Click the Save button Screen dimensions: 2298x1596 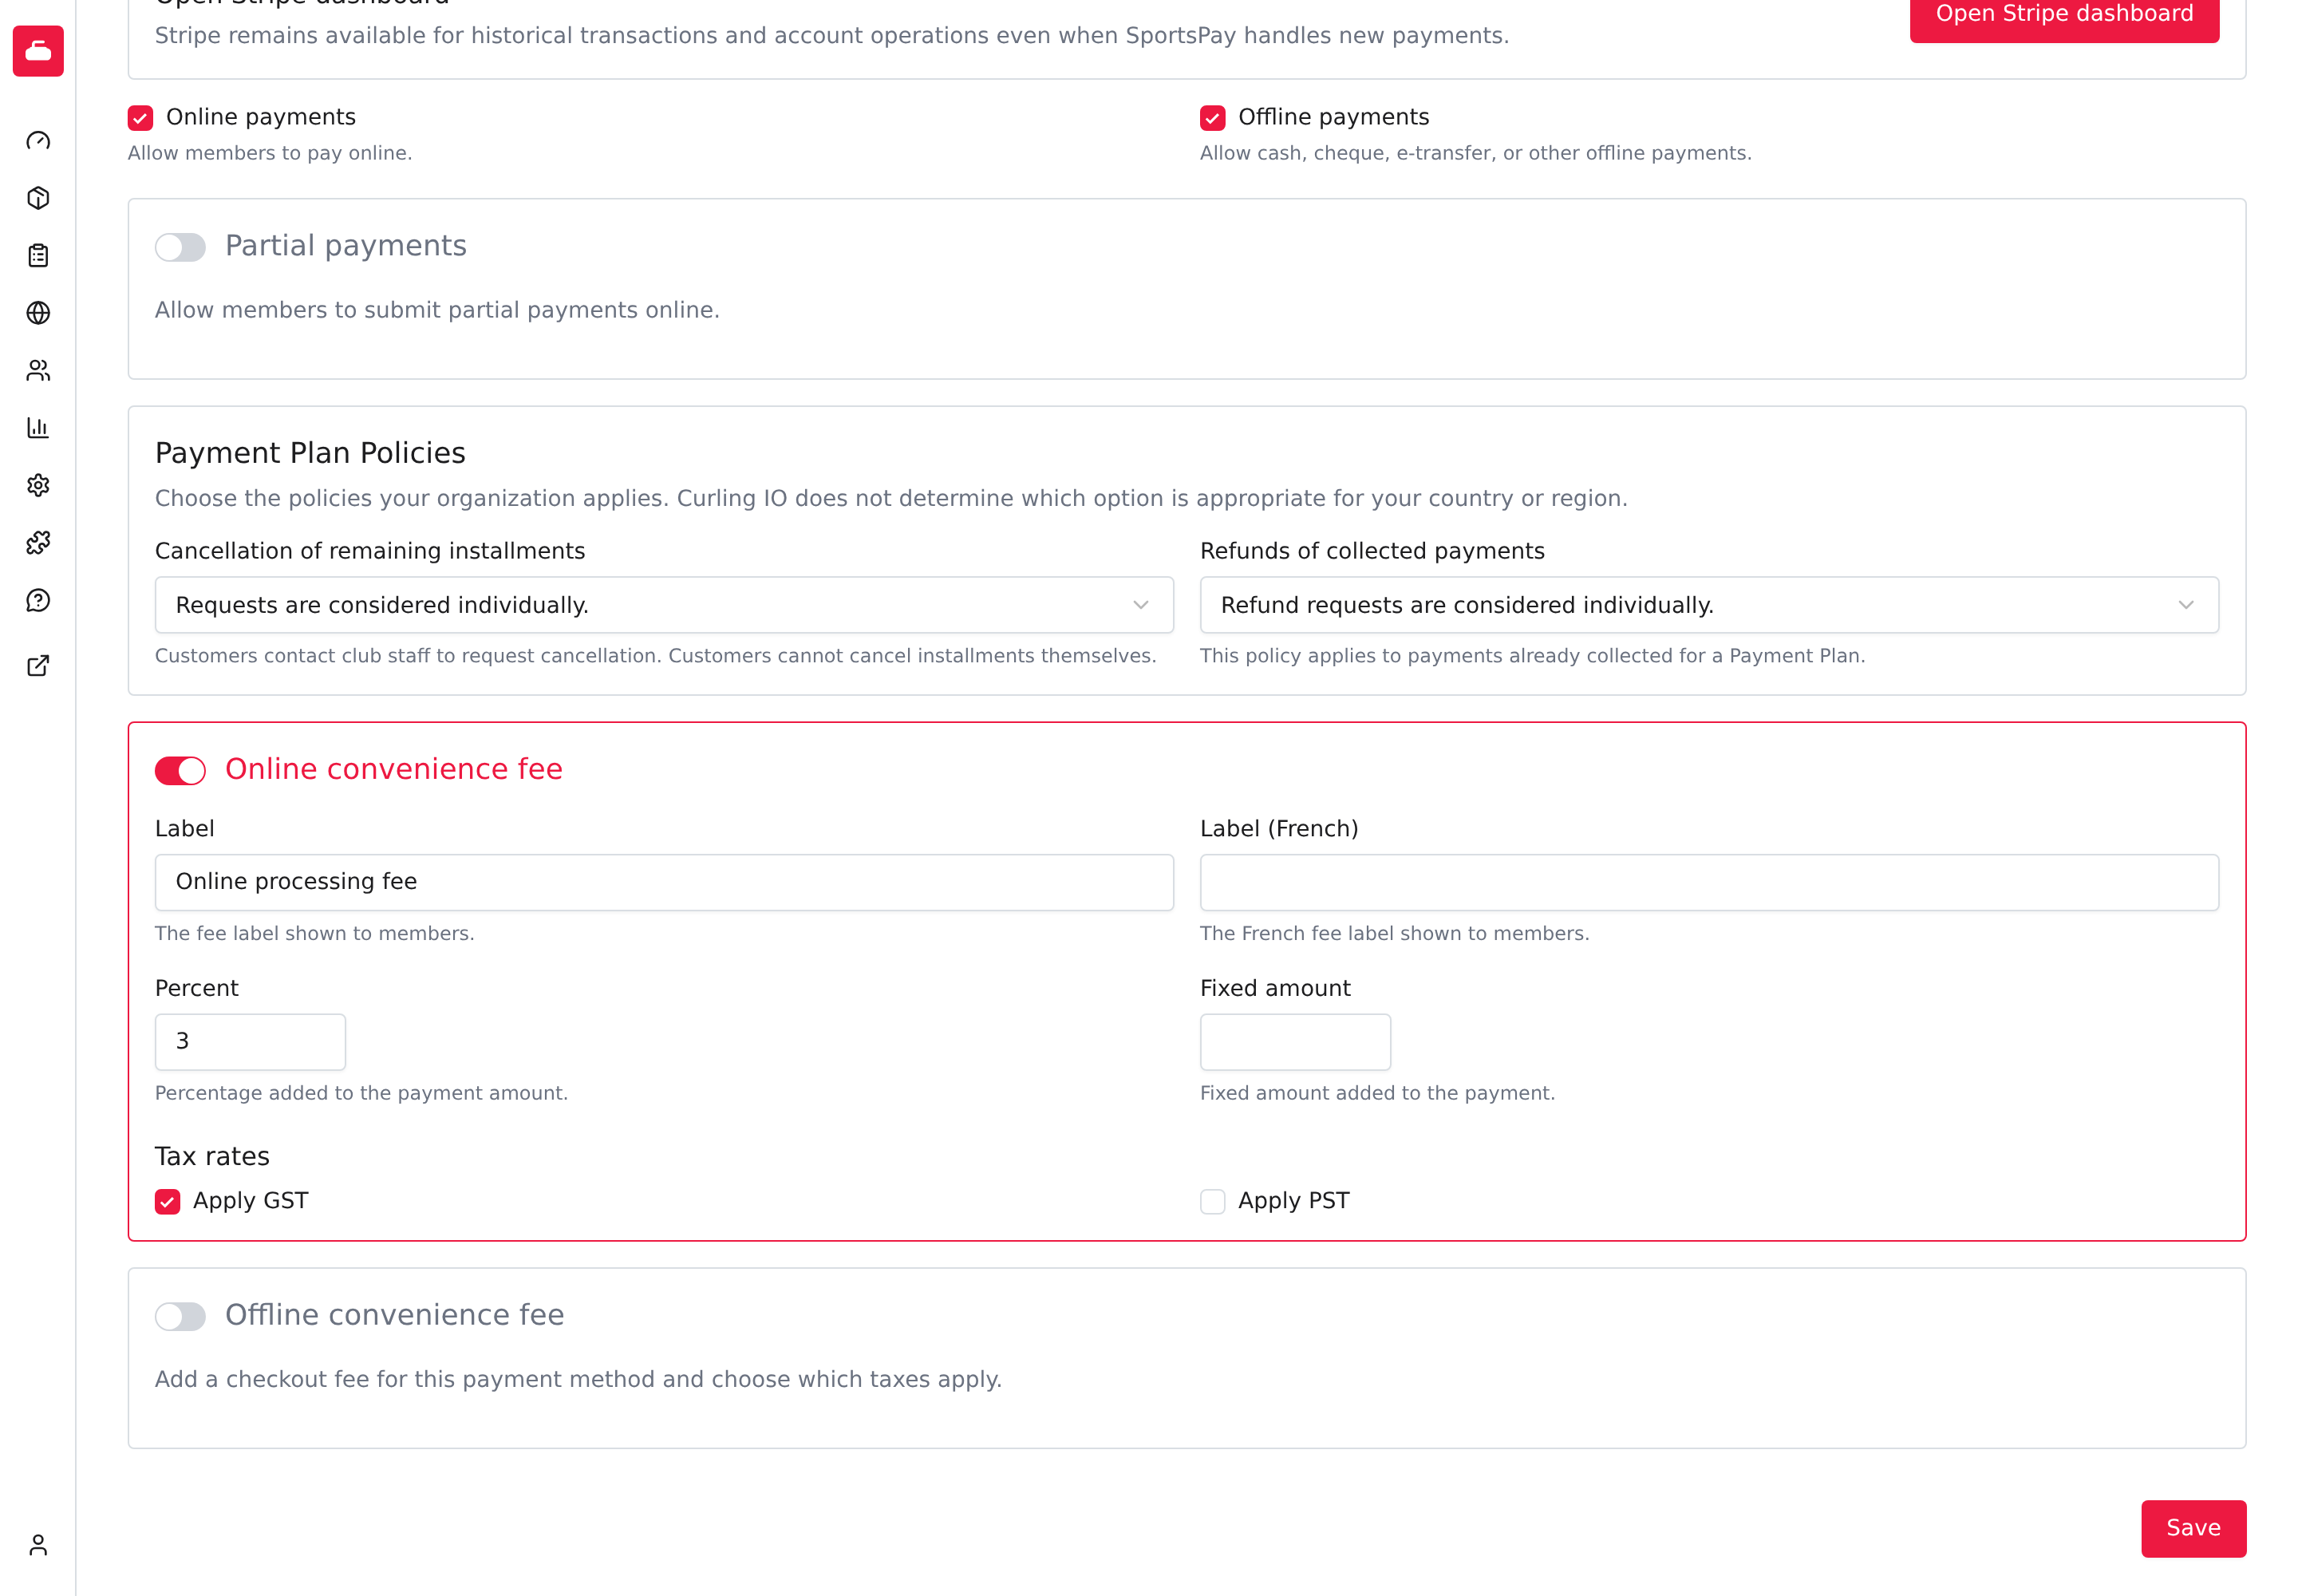(x=2193, y=1528)
